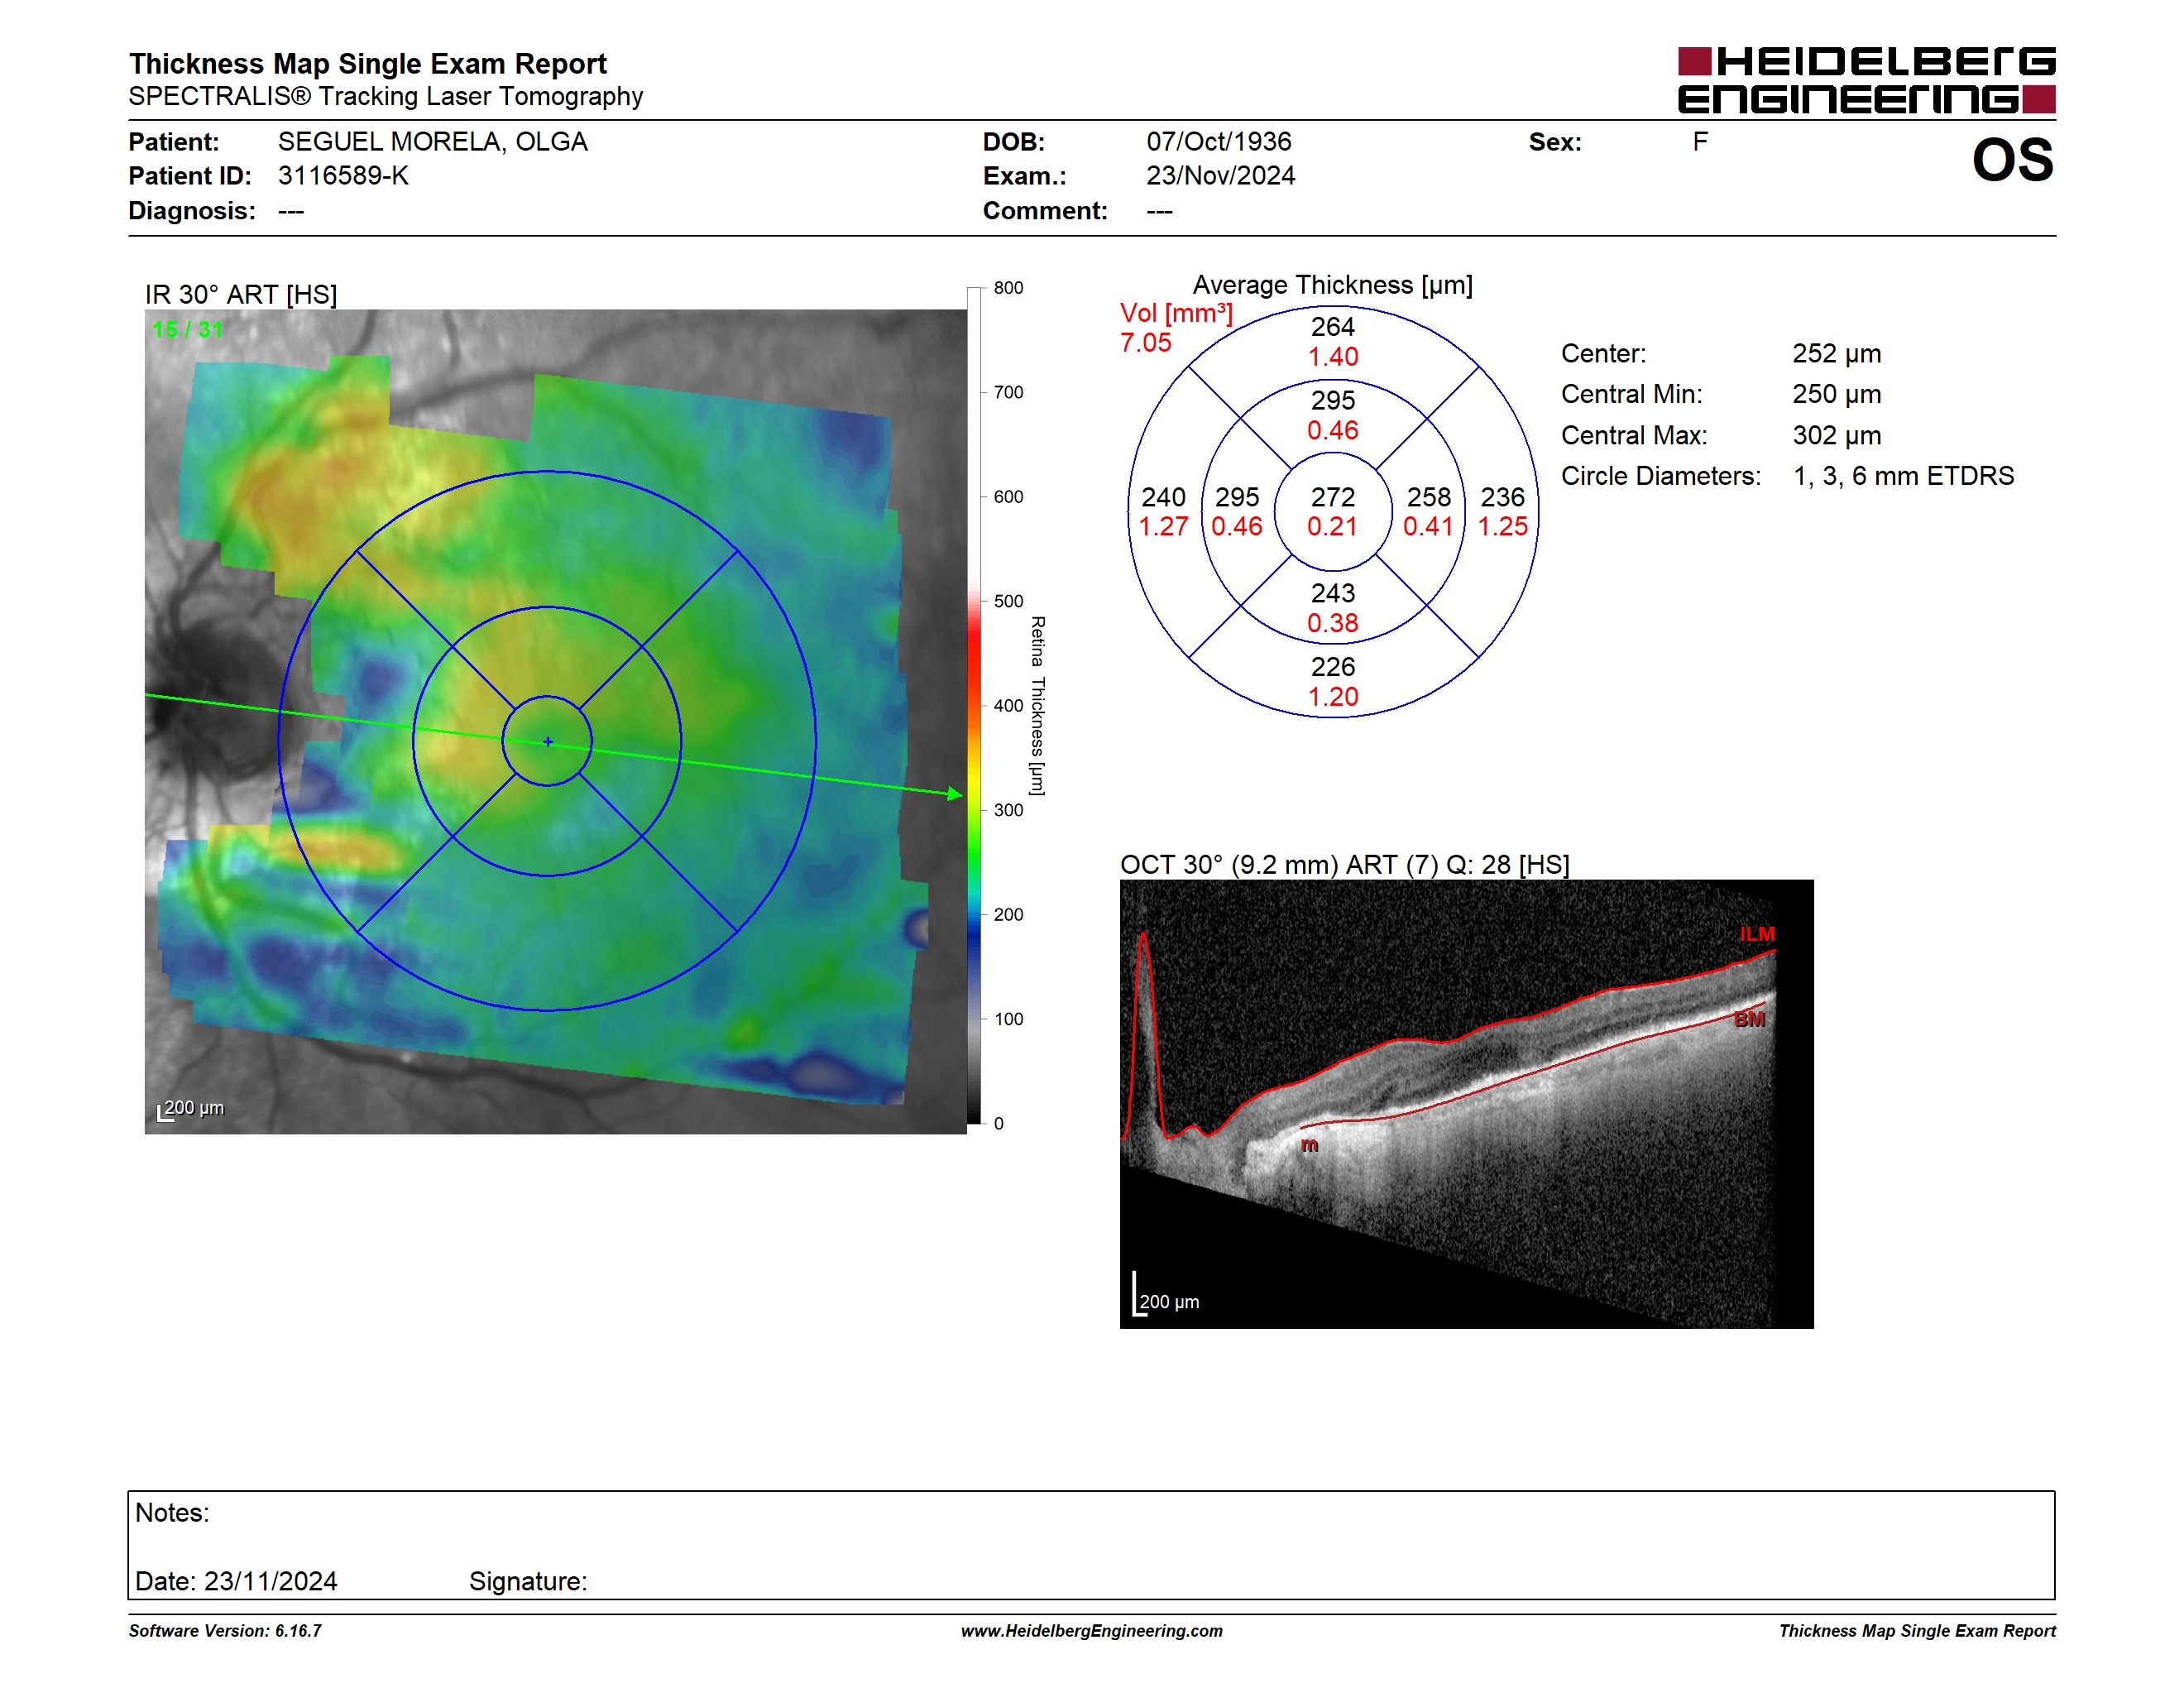Click the "Average Thickness [µm]" heading
The width and height of the screenshot is (2184, 1688).
point(1332,285)
